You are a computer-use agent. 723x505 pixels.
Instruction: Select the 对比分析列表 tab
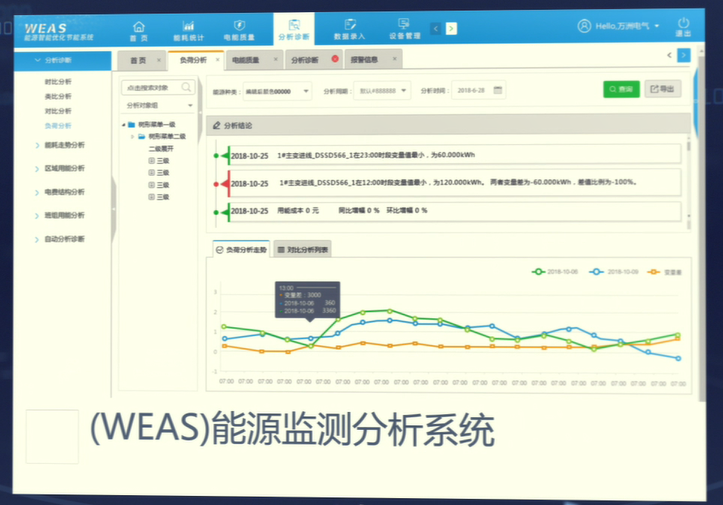[302, 250]
